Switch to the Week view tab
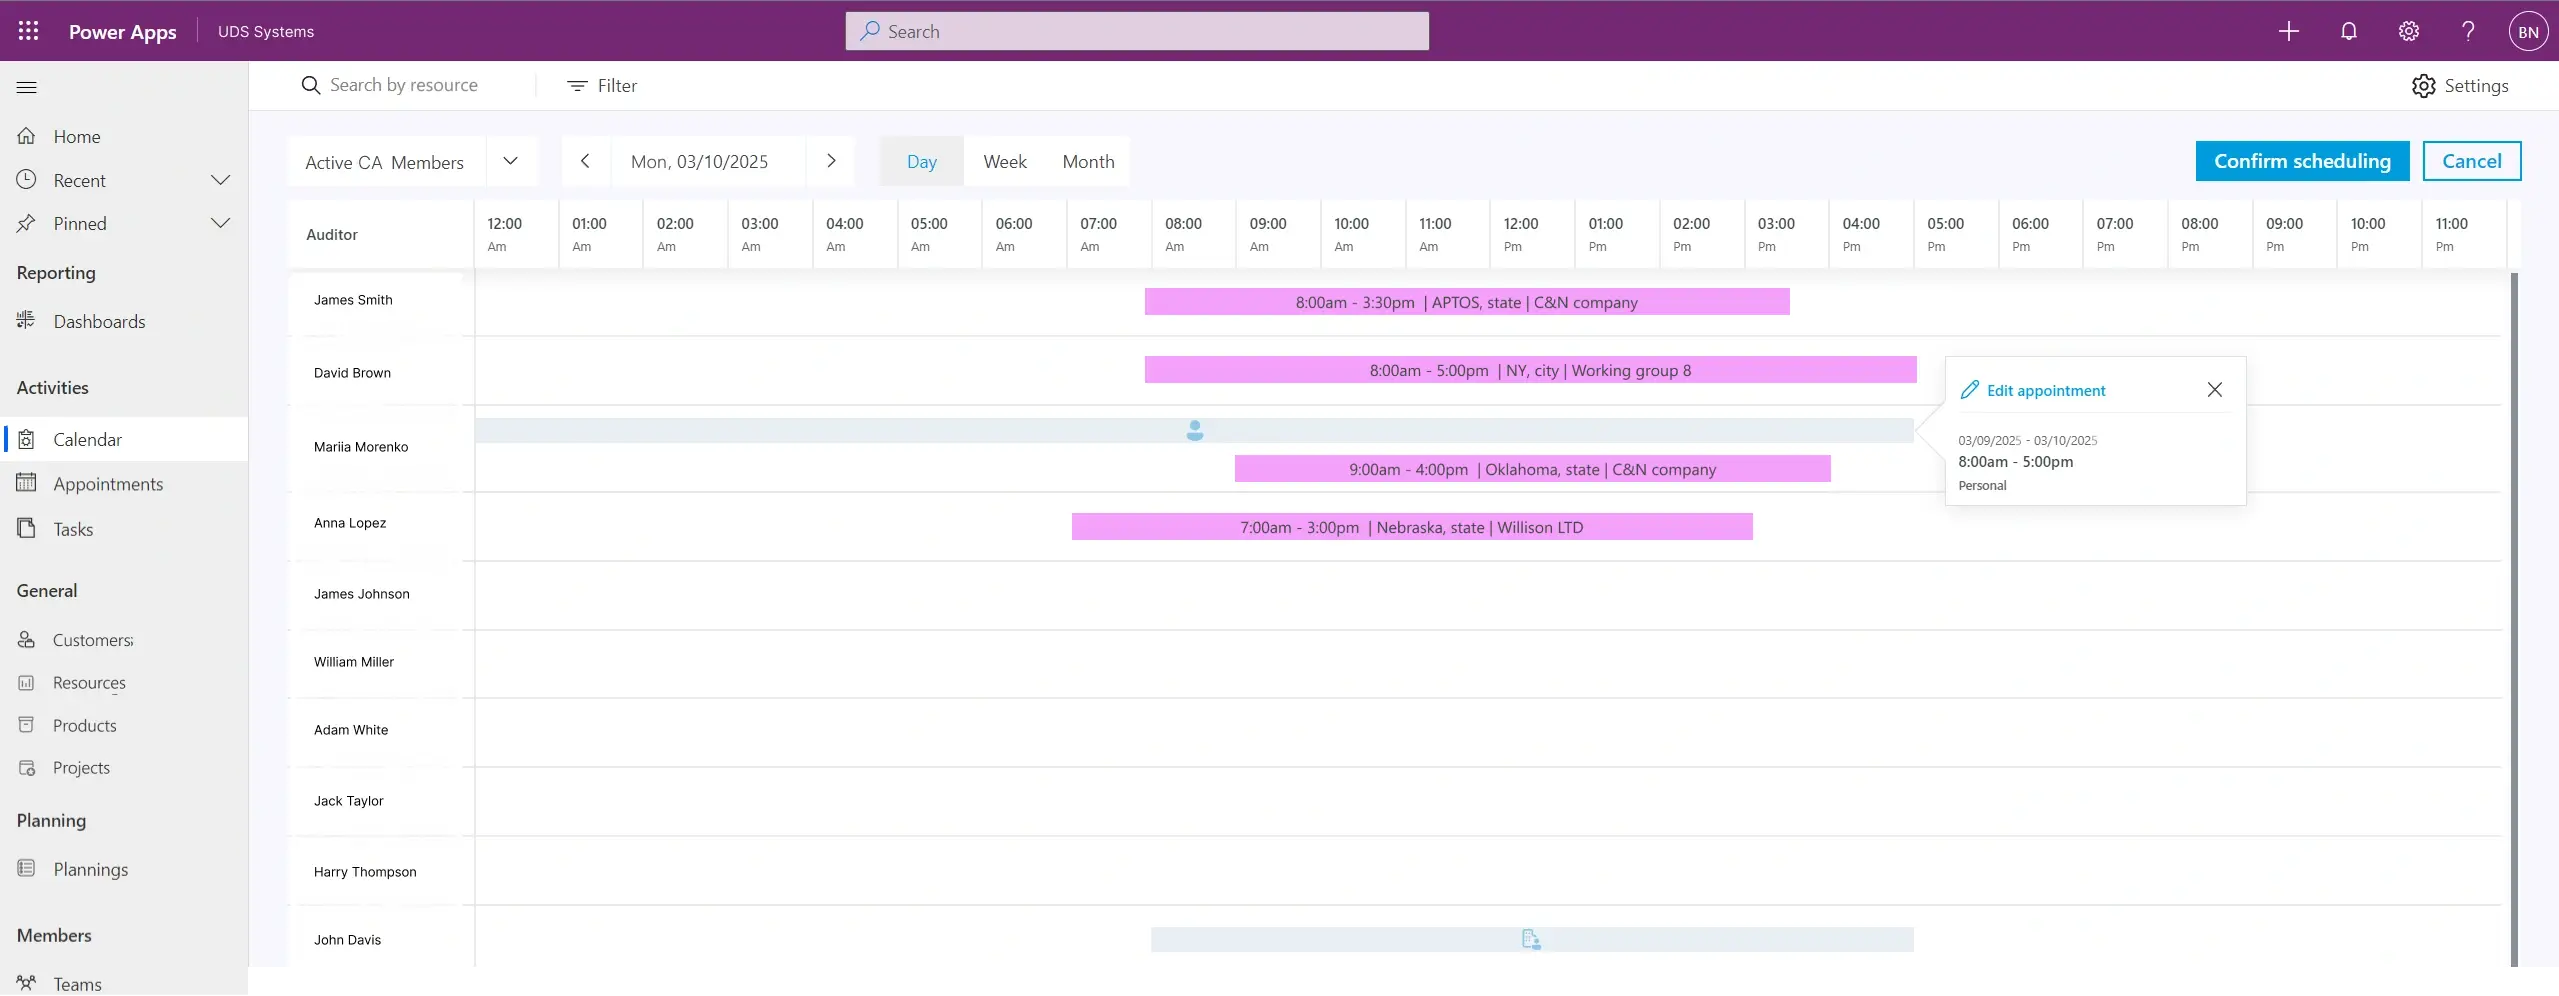 click(1004, 160)
